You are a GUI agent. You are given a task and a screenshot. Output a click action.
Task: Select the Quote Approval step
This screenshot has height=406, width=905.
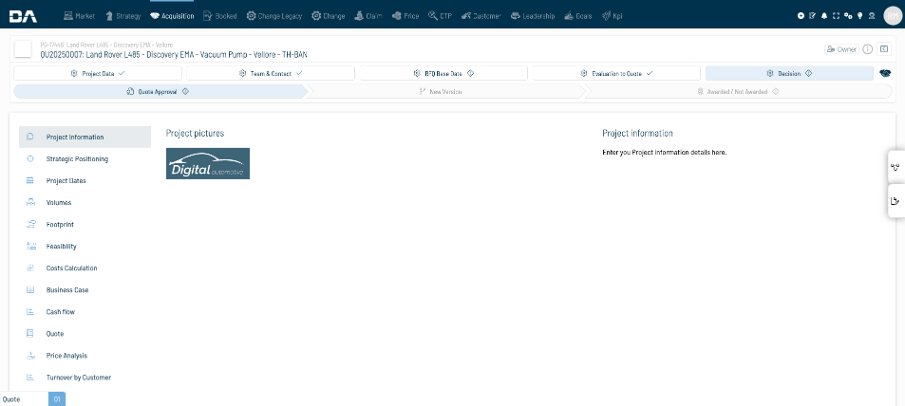[x=160, y=91]
